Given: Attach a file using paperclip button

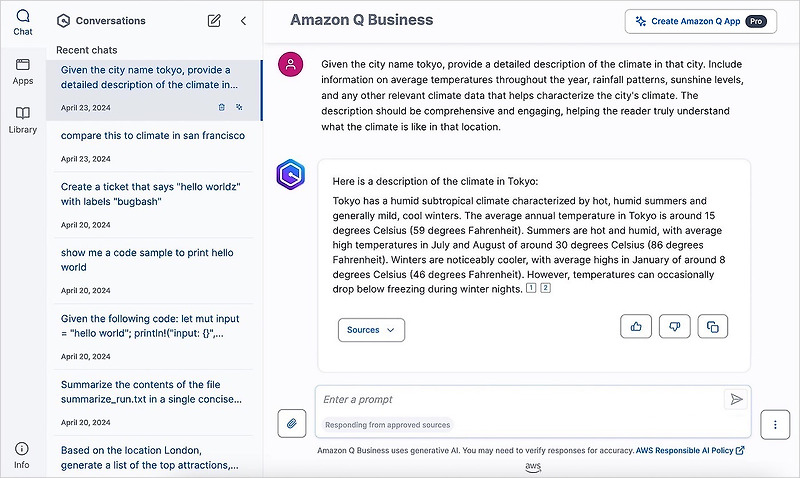Looking at the screenshot, I should coord(291,424).
